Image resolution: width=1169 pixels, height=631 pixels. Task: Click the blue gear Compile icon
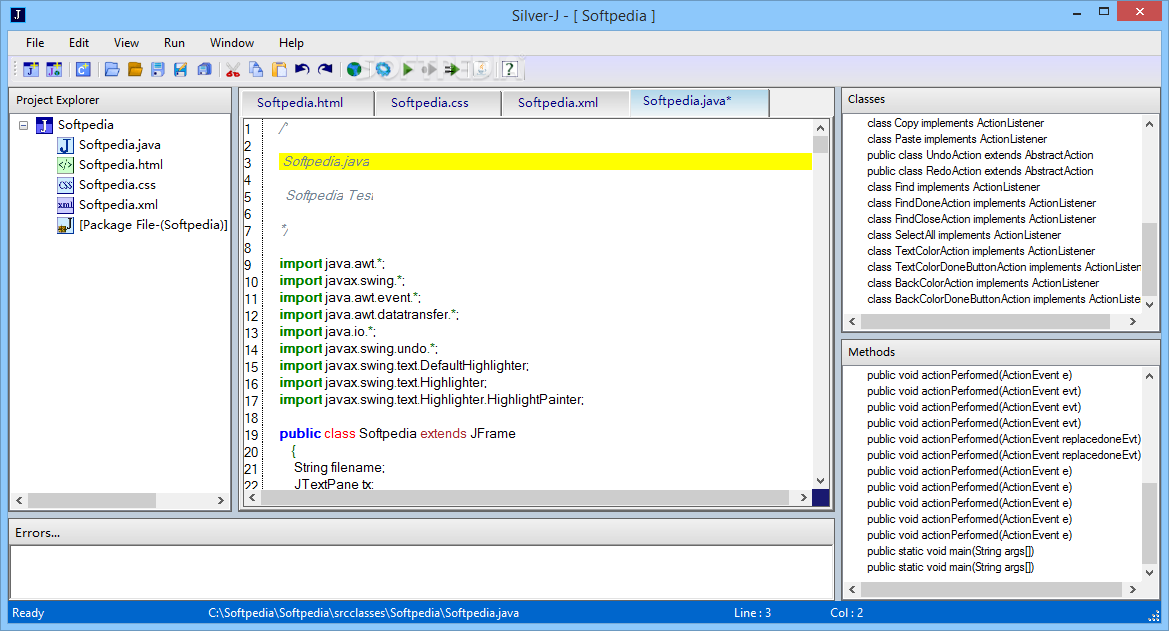coord(383,69)
